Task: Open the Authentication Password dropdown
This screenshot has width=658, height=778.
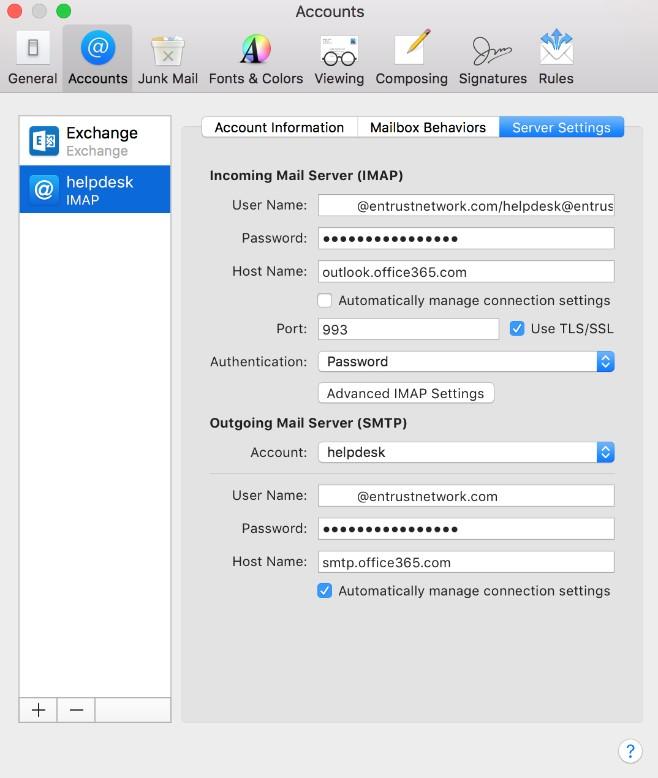Action: (x=466, y=362)
